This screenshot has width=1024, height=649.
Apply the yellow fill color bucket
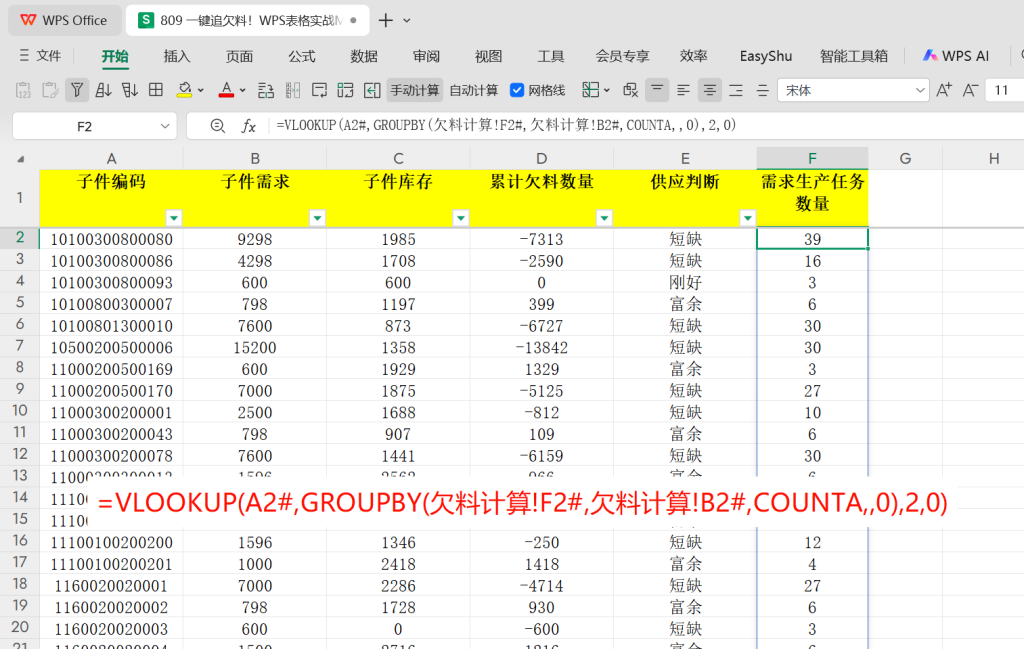tap(184, 90)
